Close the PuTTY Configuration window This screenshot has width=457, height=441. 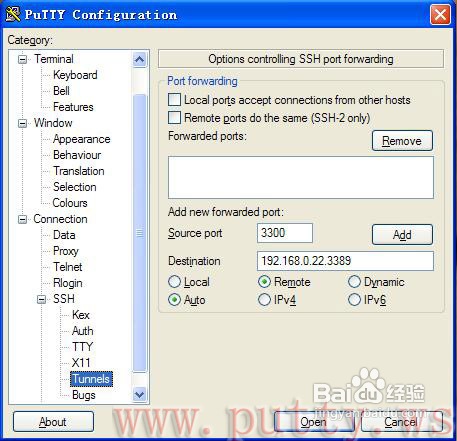click(x=440, y=15)
